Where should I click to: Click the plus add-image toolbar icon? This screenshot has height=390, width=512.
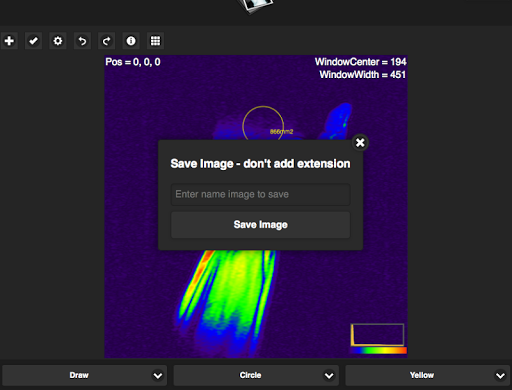[x=9, y=41]
